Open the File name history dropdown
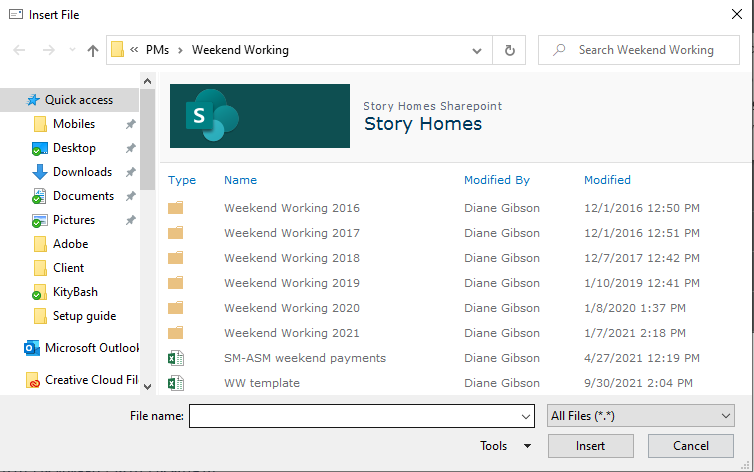The width and height of the screenshot is (754, 472). tap(526, 416)
